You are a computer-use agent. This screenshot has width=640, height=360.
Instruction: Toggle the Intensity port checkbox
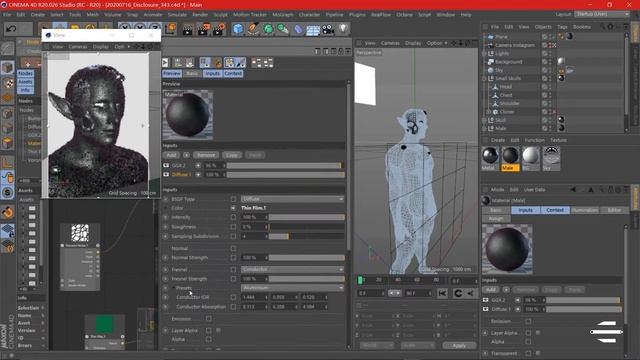(233, 217)
